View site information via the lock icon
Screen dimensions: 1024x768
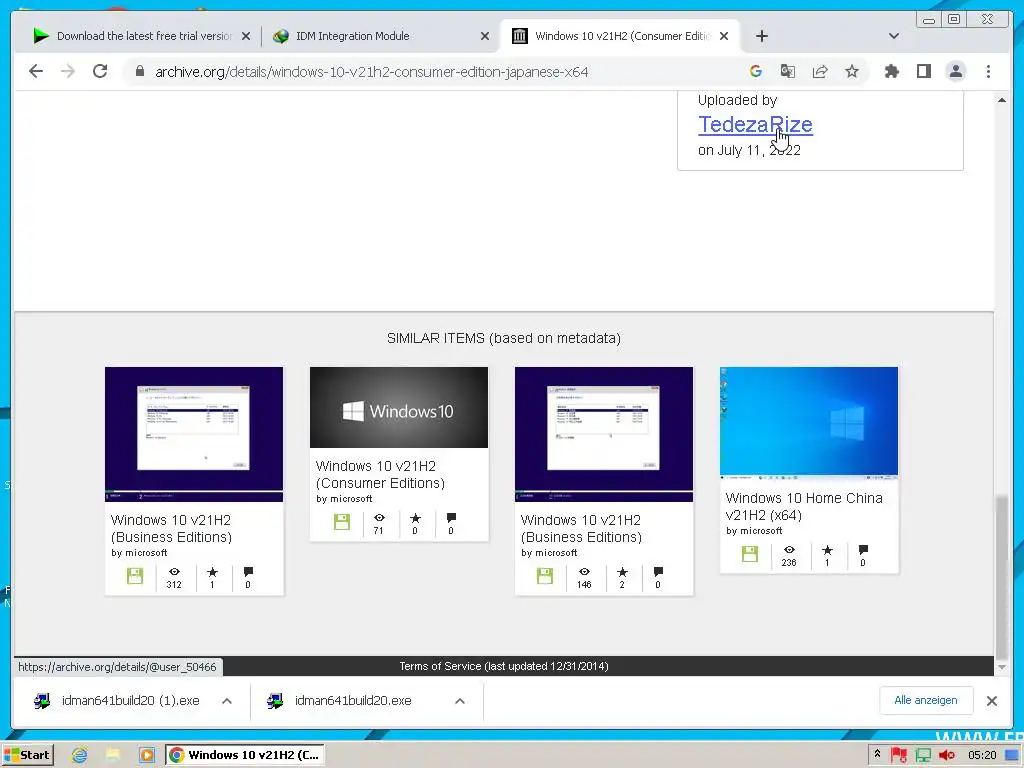139,71
